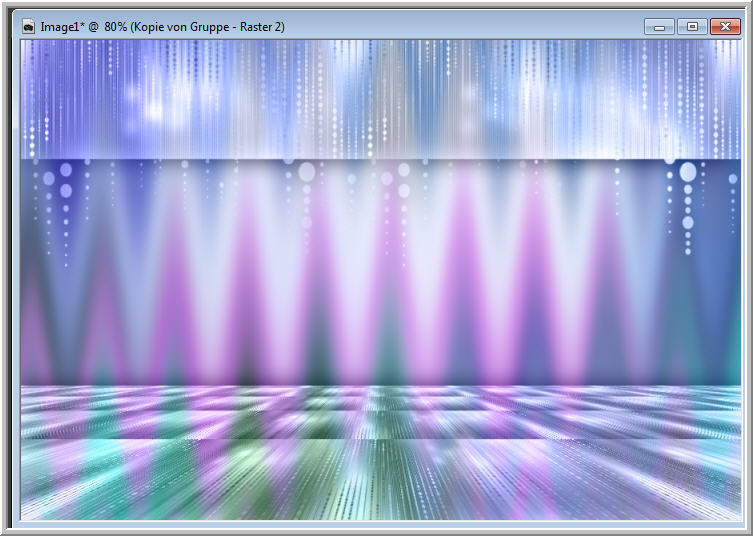Minimize the Image1 window
Screen dimensions: 753x536
659,27
